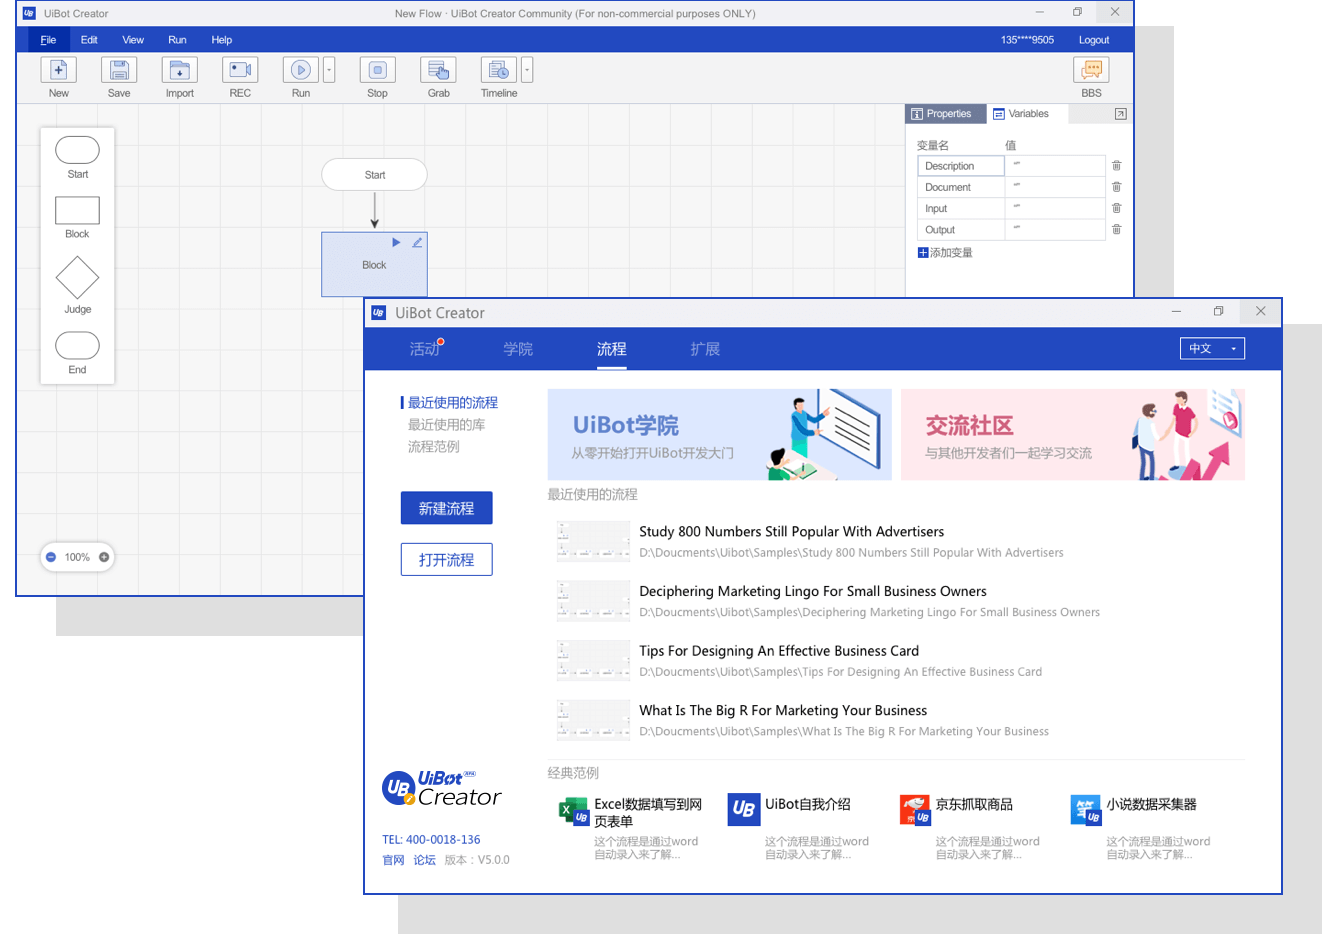Open the Timeline toolbar icon

point(498,70)
